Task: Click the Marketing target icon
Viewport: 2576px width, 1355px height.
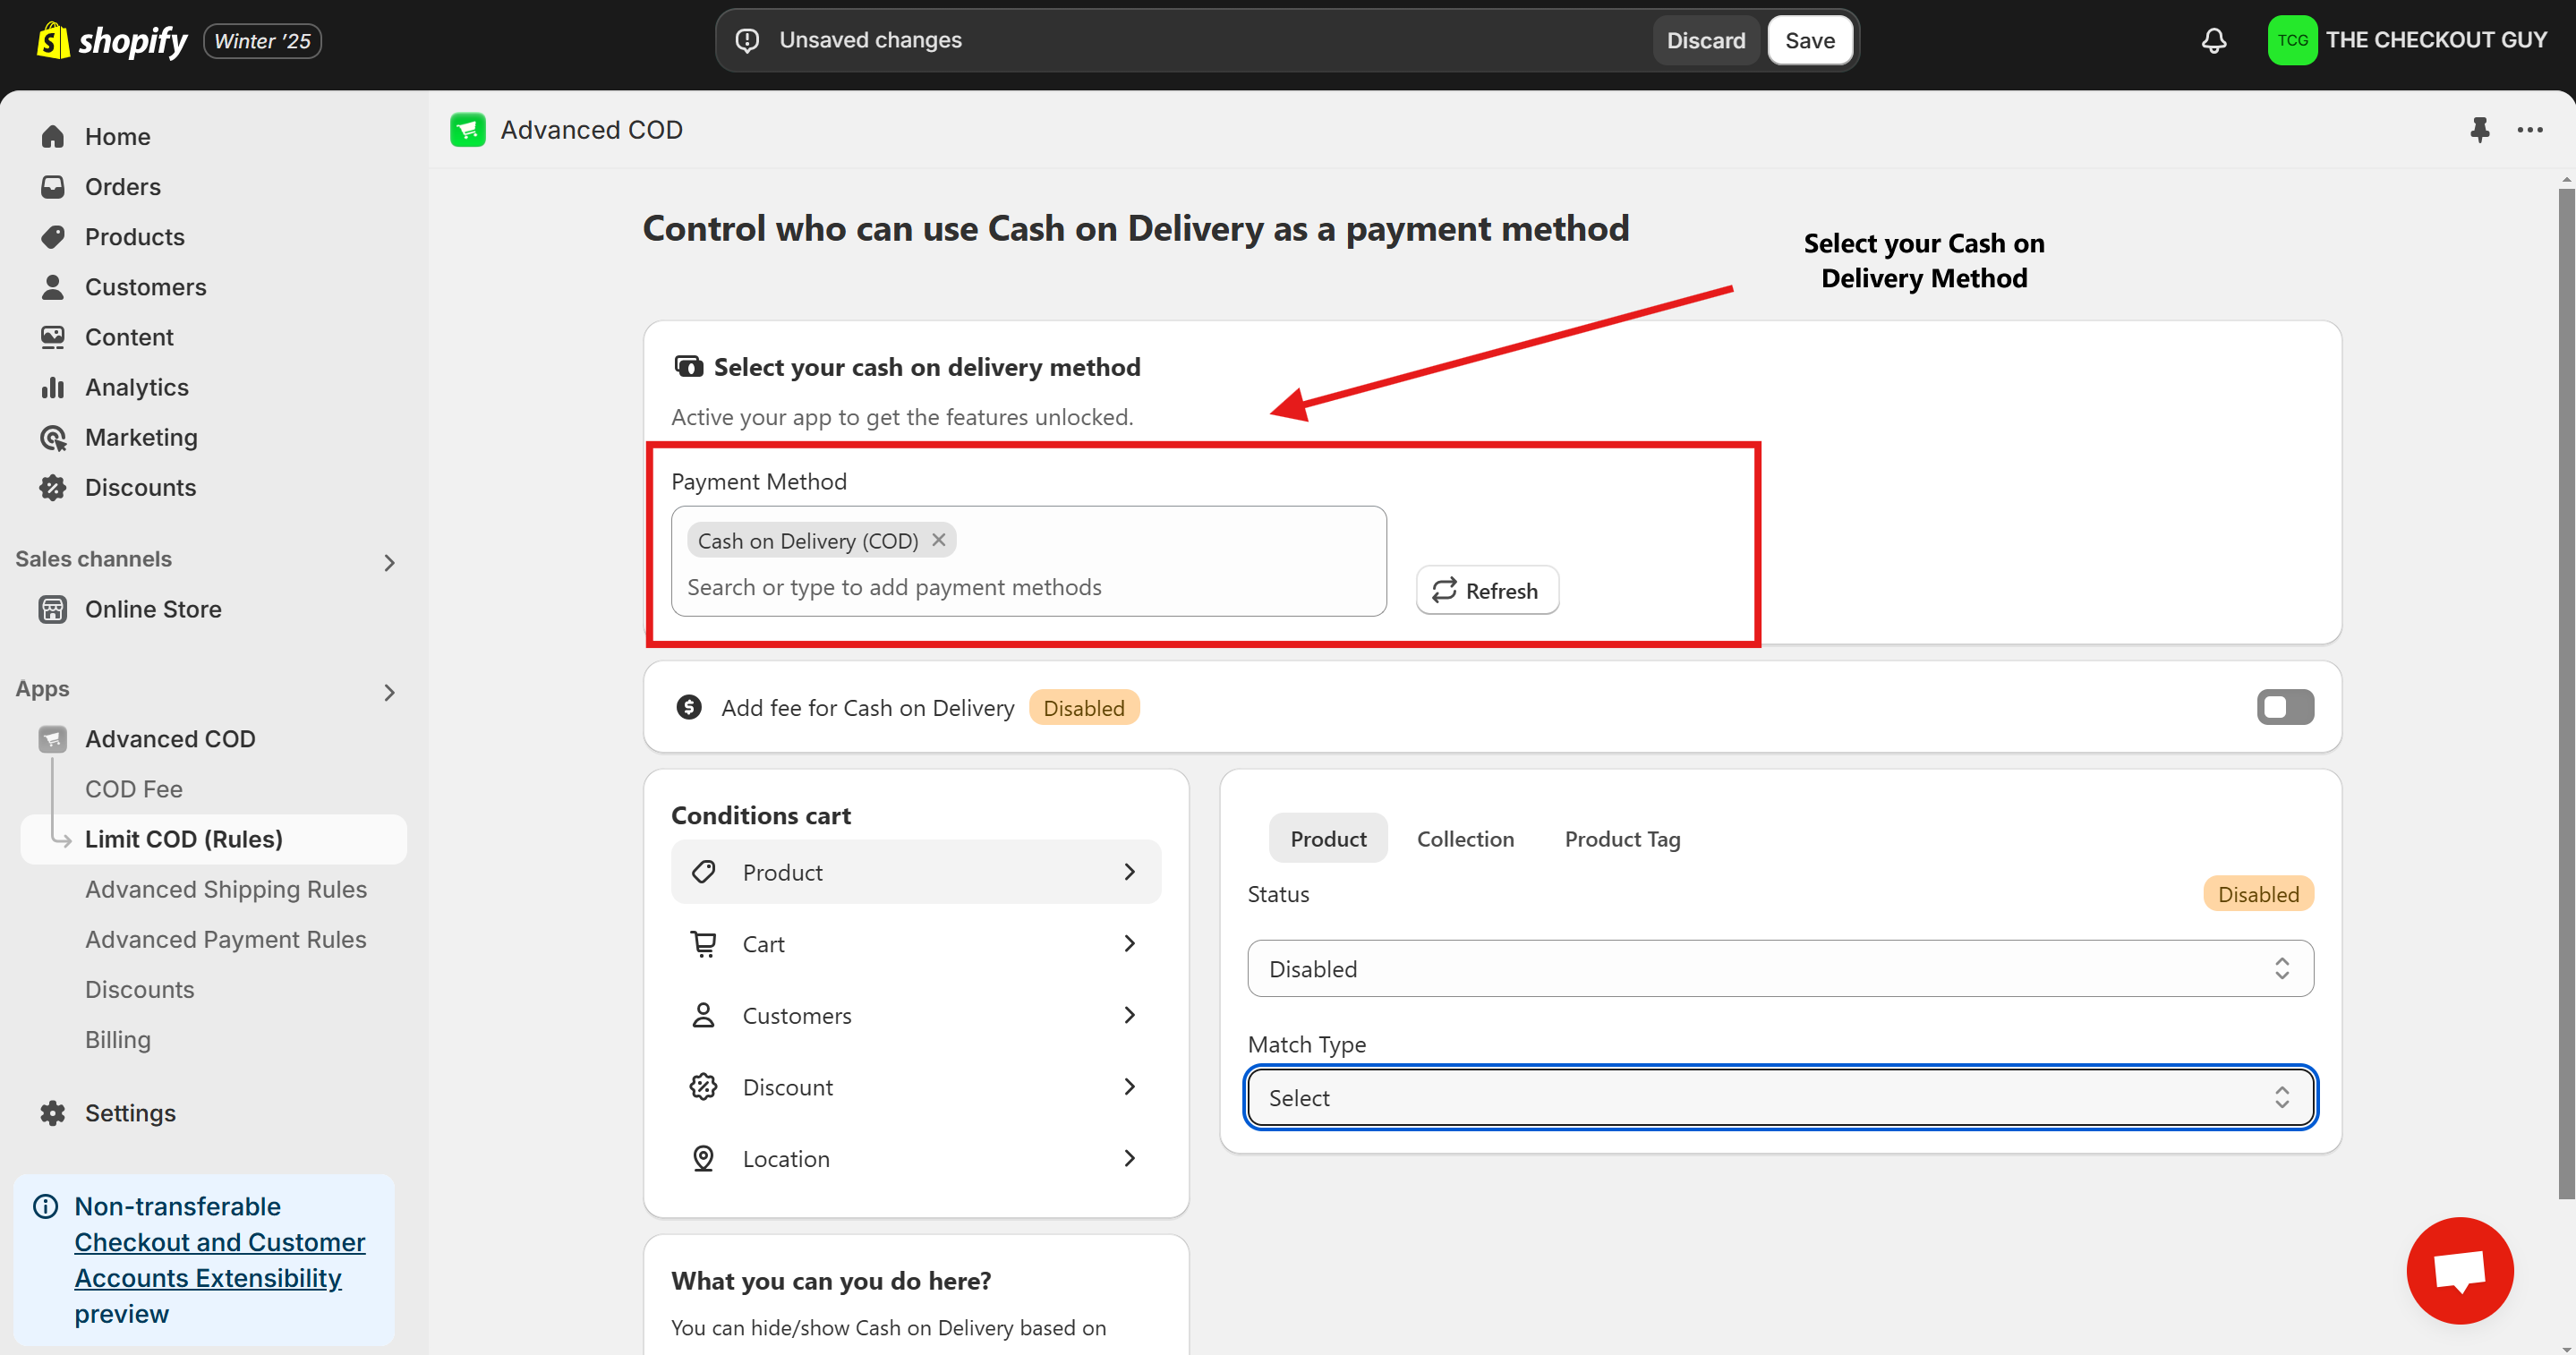Action: [53, 437]
